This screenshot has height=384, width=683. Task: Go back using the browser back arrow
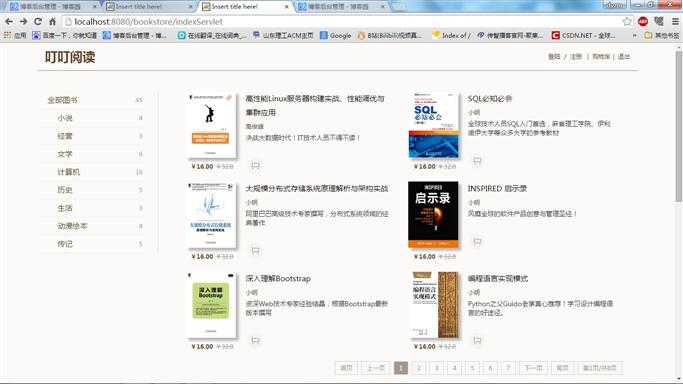[9, 21]
